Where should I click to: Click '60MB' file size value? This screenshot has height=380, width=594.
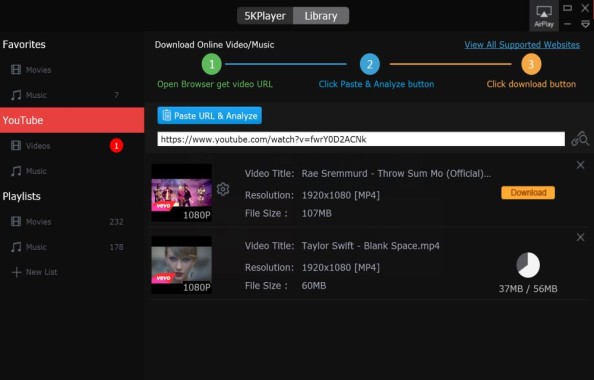314,285
